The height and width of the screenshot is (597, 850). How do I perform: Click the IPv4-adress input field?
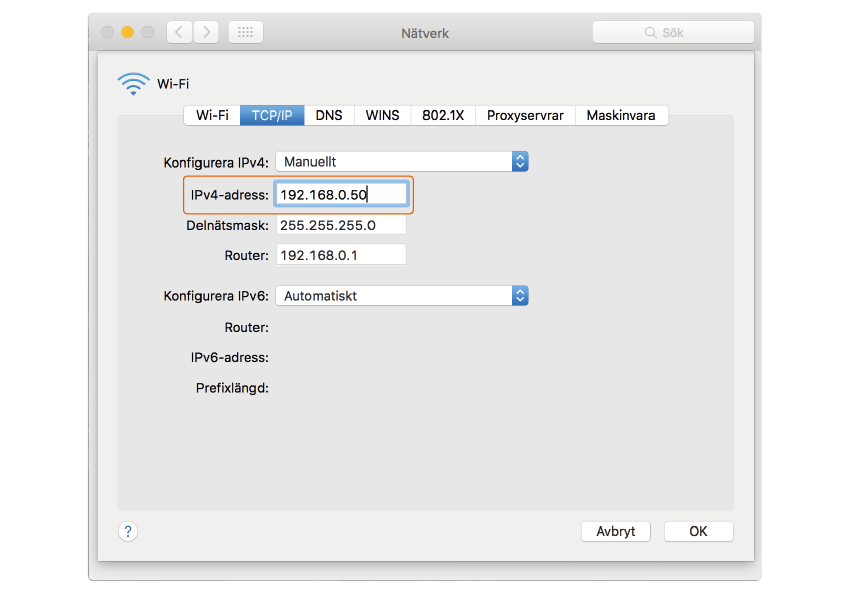[x=341, y=195]
